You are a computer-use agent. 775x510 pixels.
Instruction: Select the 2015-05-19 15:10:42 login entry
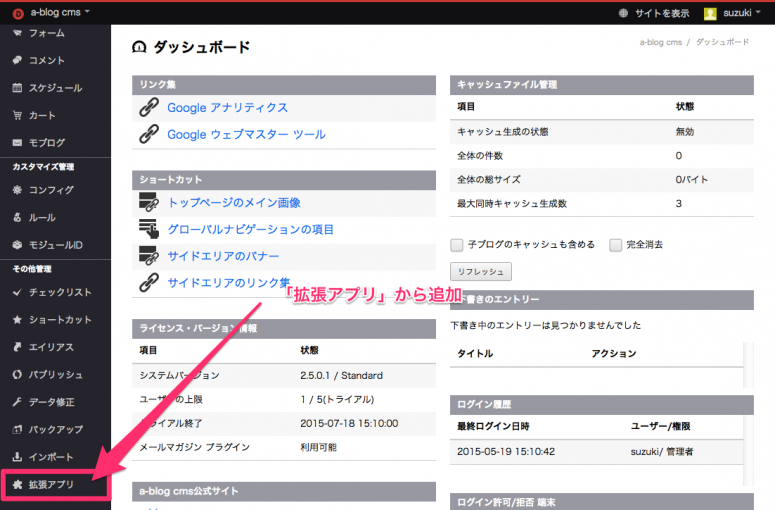(506, 452)
